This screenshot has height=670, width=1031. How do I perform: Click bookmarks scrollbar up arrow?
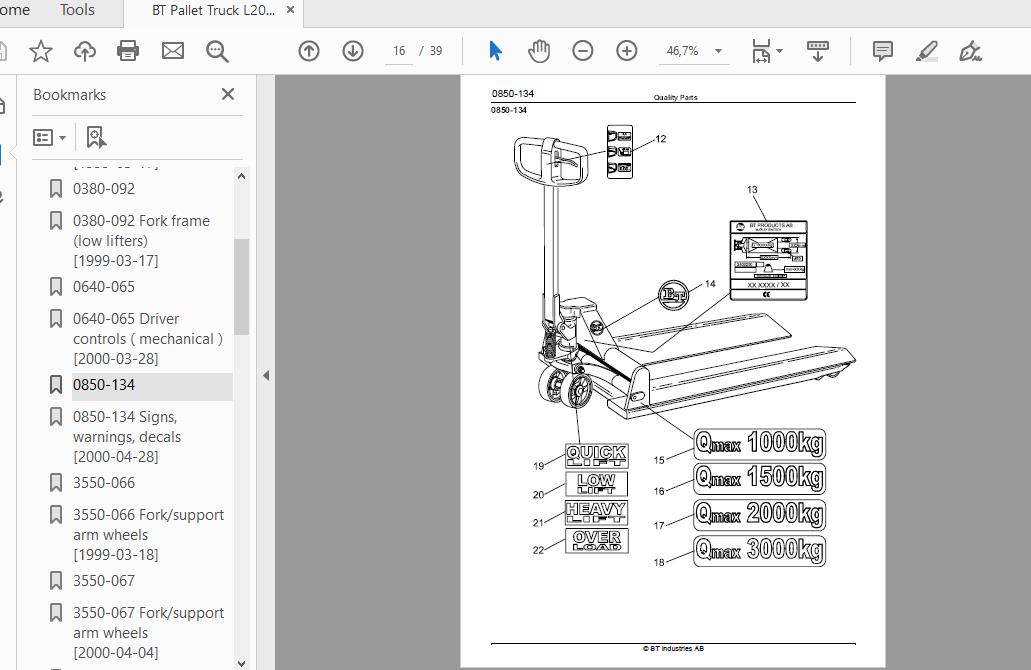(x=241, y=176)
